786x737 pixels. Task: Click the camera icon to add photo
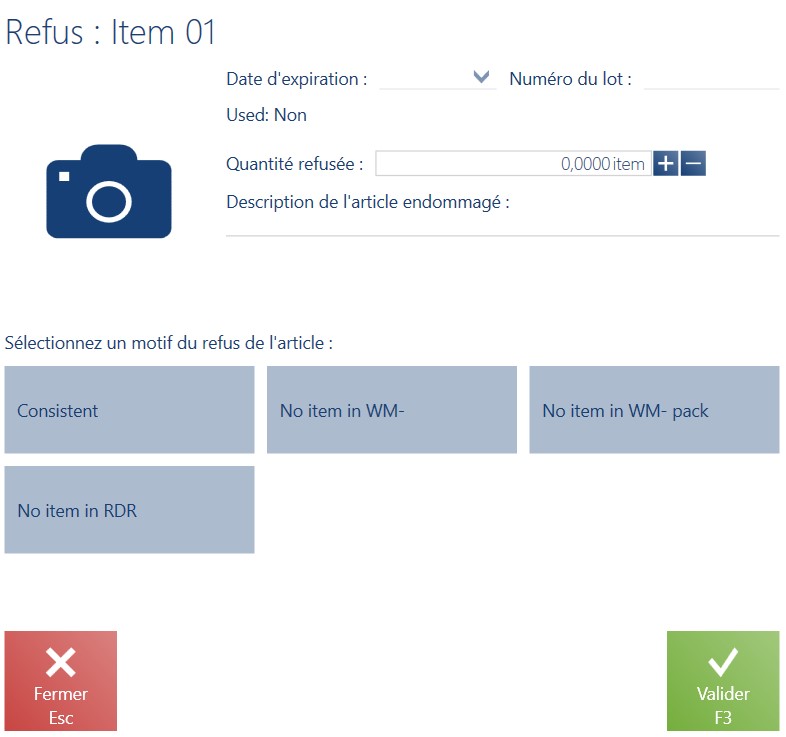point(109,191)
